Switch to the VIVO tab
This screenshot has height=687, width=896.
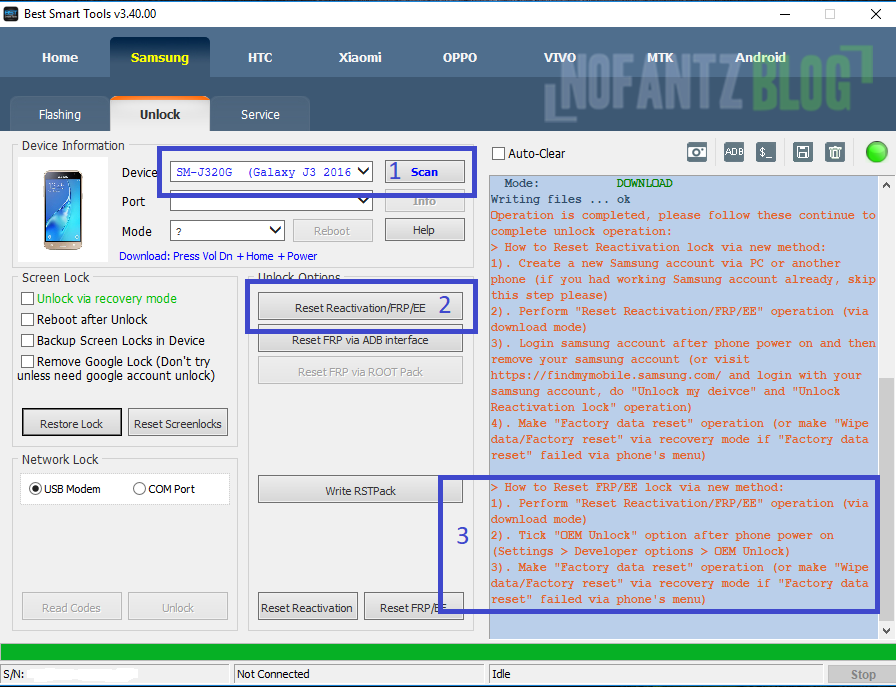point(559,58)
